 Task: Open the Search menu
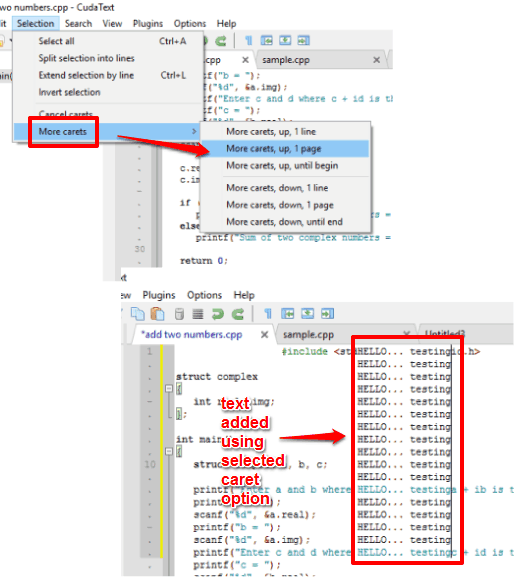pyautogui.click(x=78, y=24)
